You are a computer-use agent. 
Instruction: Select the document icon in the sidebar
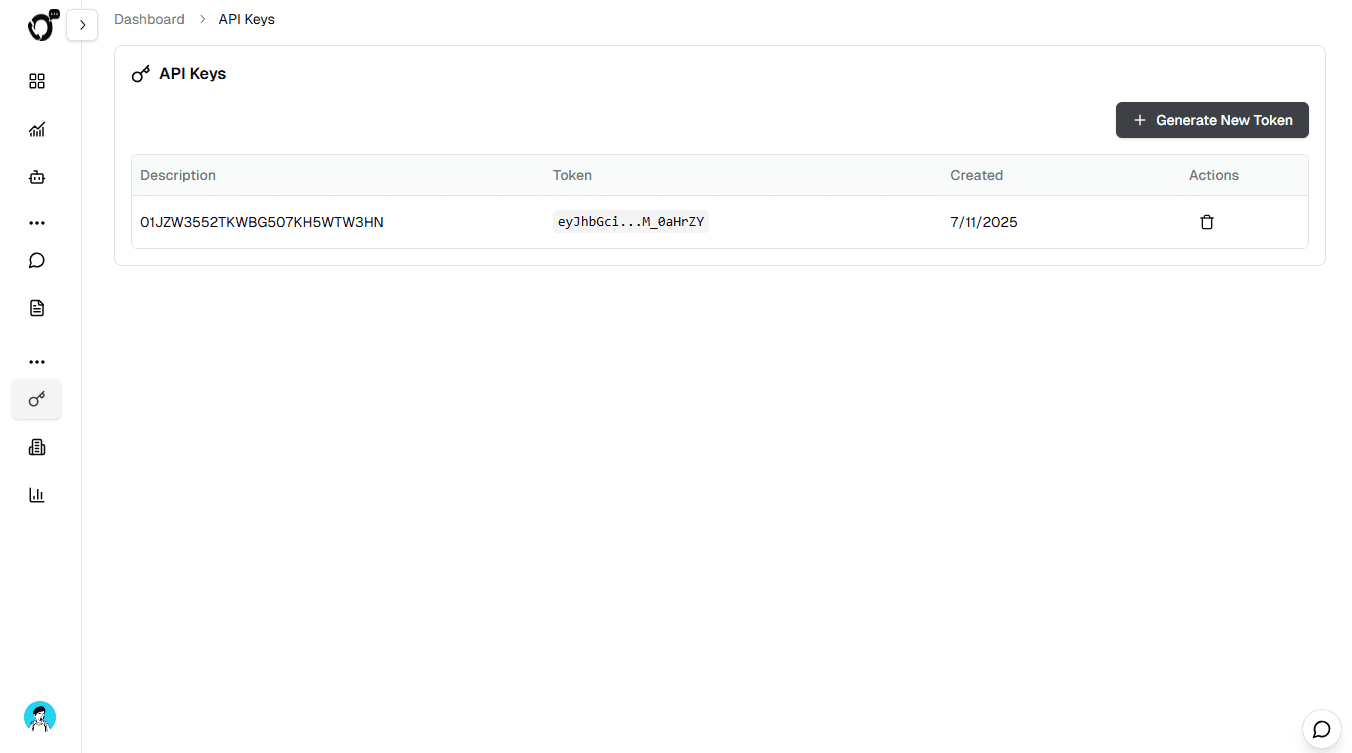[37, 307]
